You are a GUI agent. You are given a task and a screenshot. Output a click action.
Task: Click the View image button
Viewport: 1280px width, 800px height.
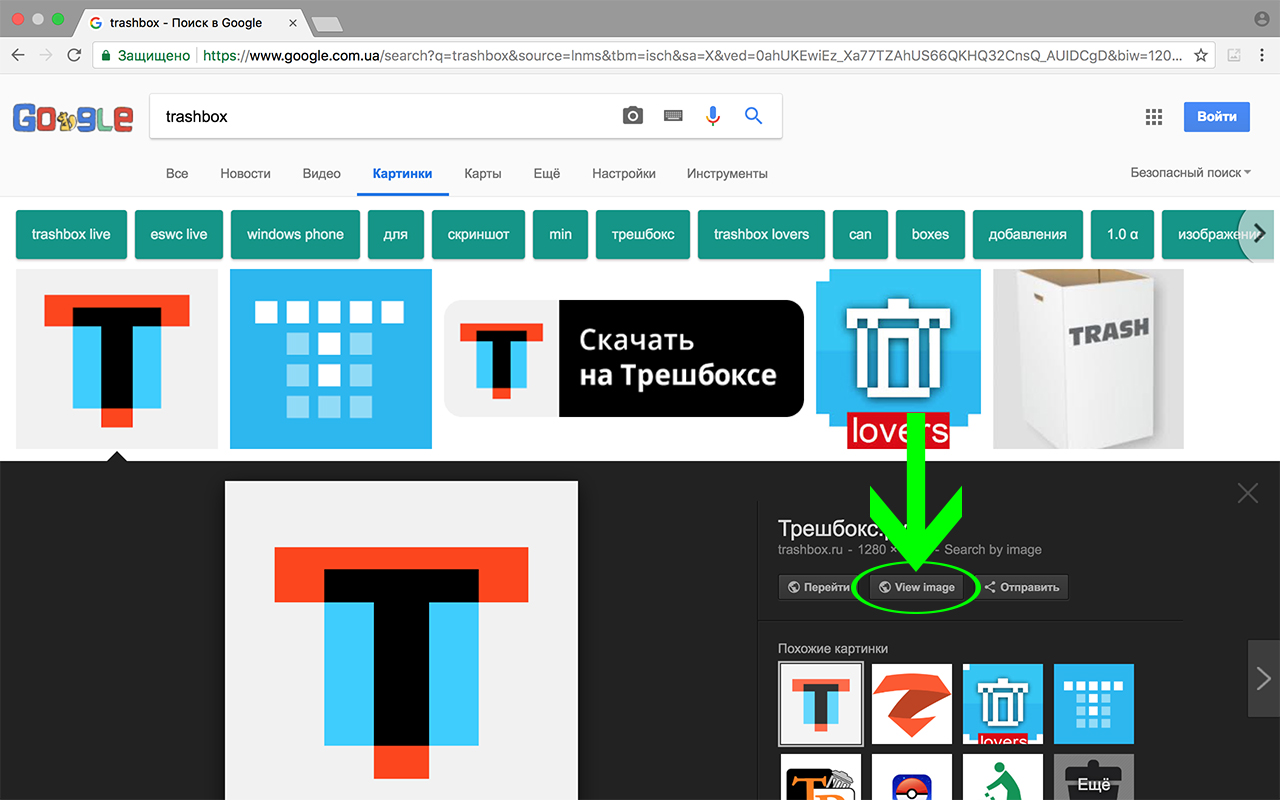coord(916,587)
